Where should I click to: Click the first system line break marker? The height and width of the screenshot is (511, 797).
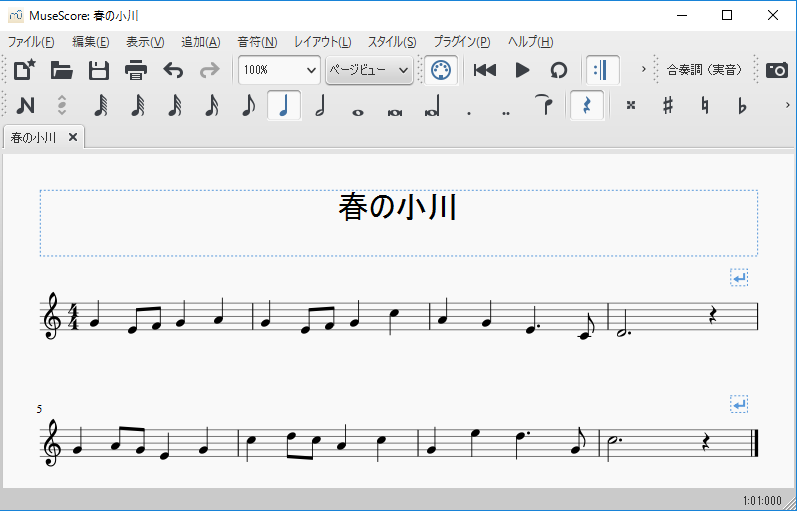point(739,278)
